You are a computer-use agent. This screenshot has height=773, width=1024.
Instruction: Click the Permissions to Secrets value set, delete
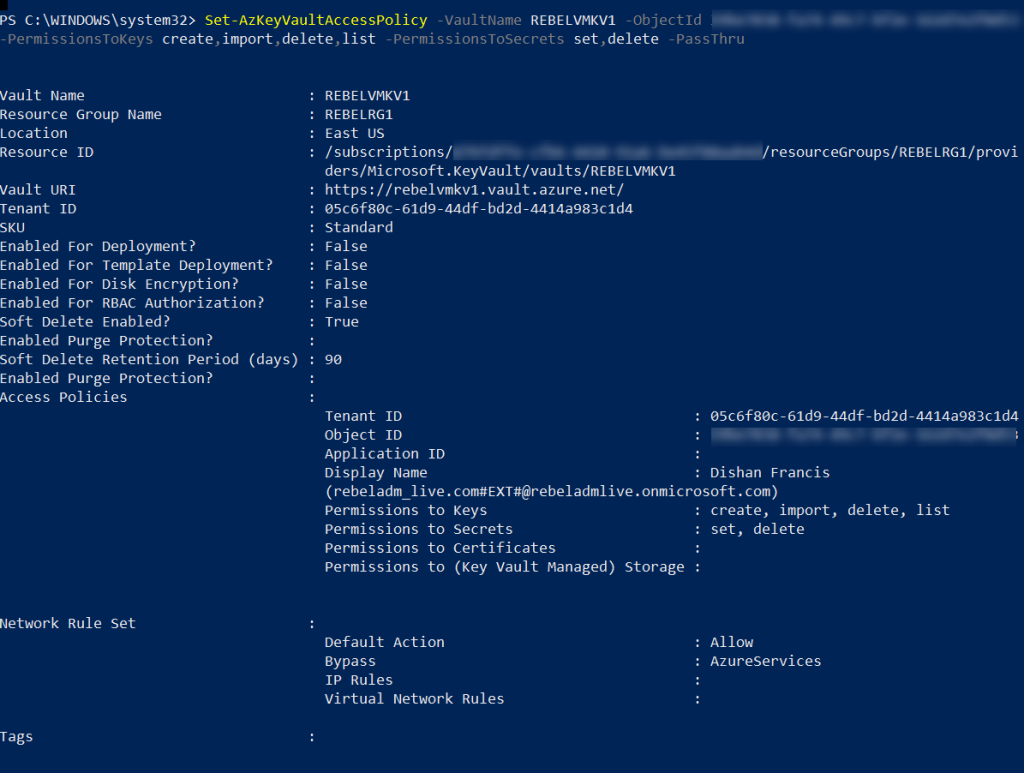[x=757, y=529]
